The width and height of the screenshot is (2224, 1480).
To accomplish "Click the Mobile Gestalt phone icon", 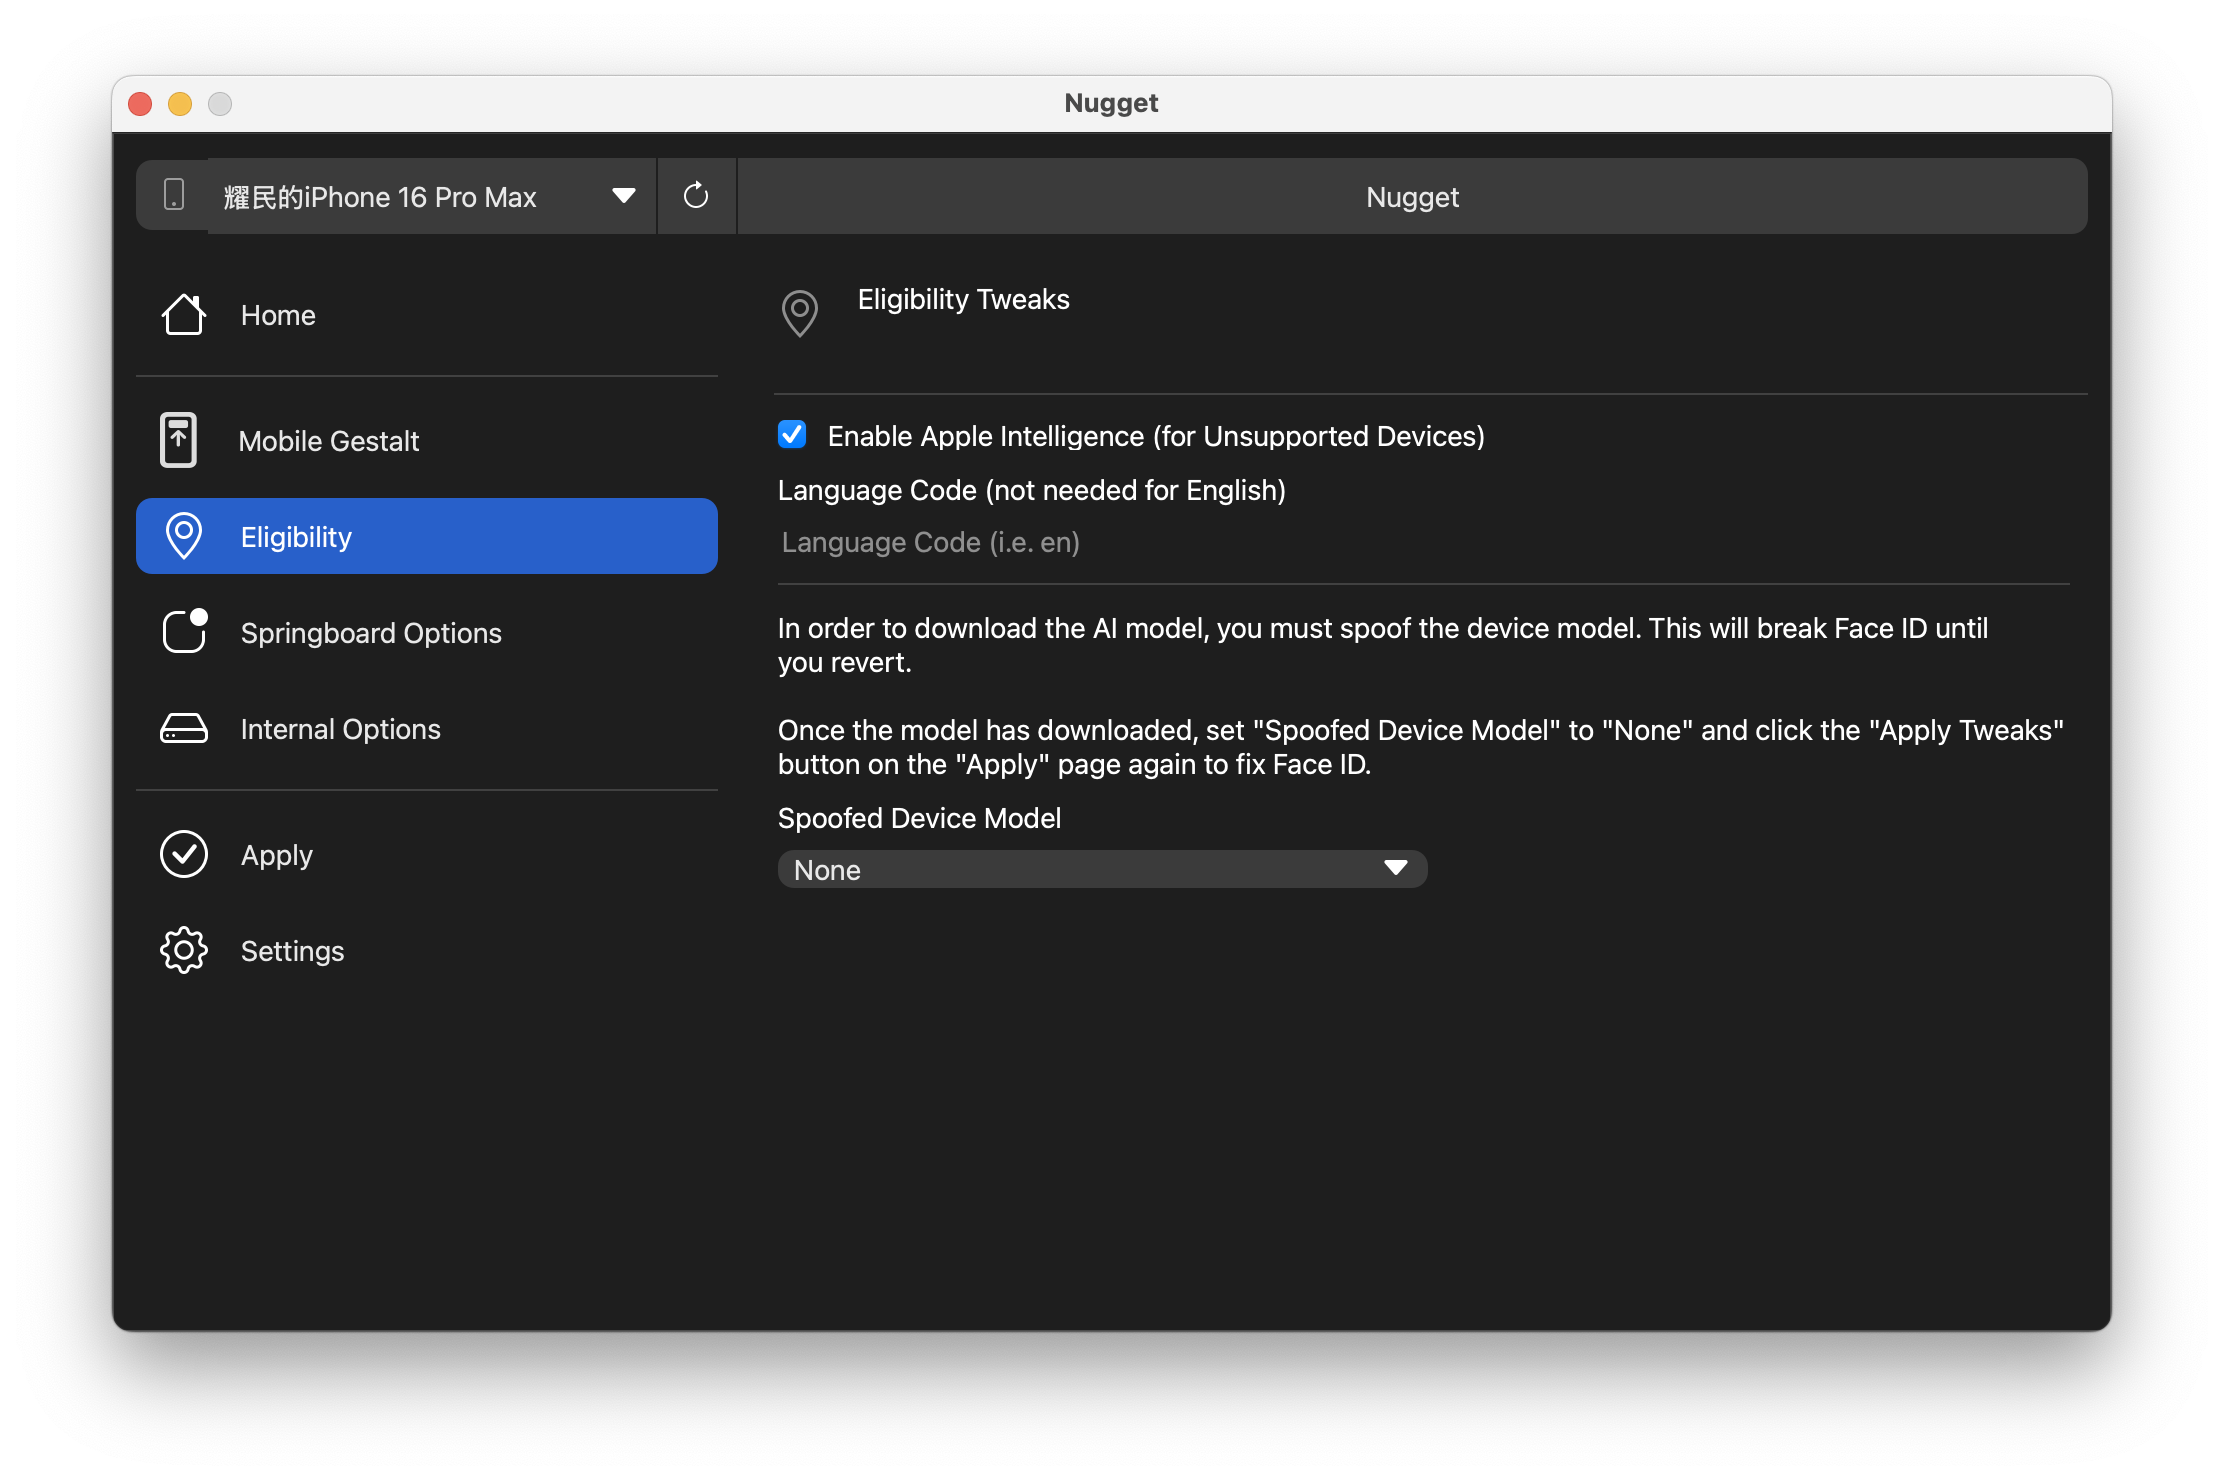I will pyautogui.click(x=179, y=440).
